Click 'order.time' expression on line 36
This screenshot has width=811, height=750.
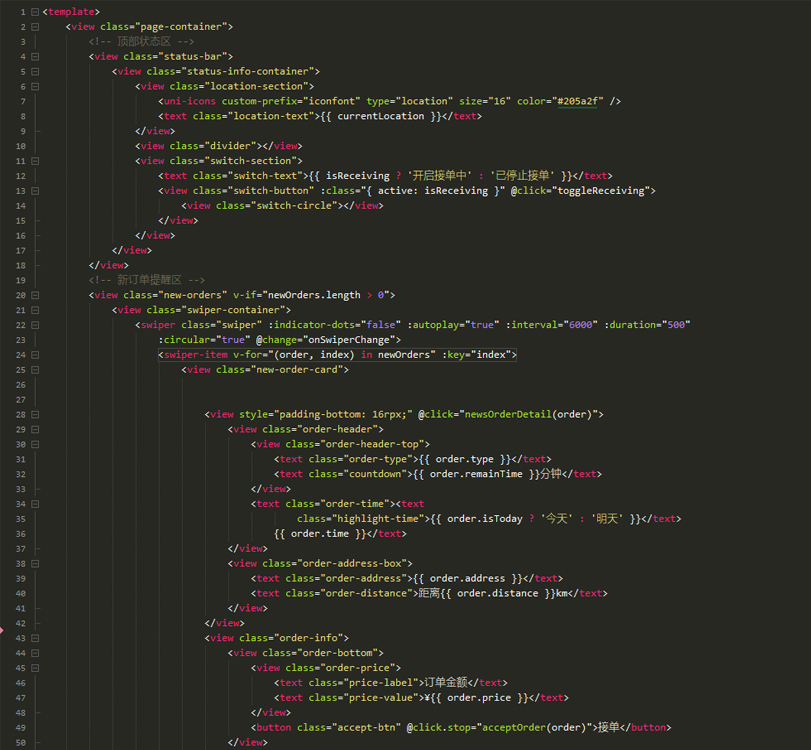click(x=320, y=534)
